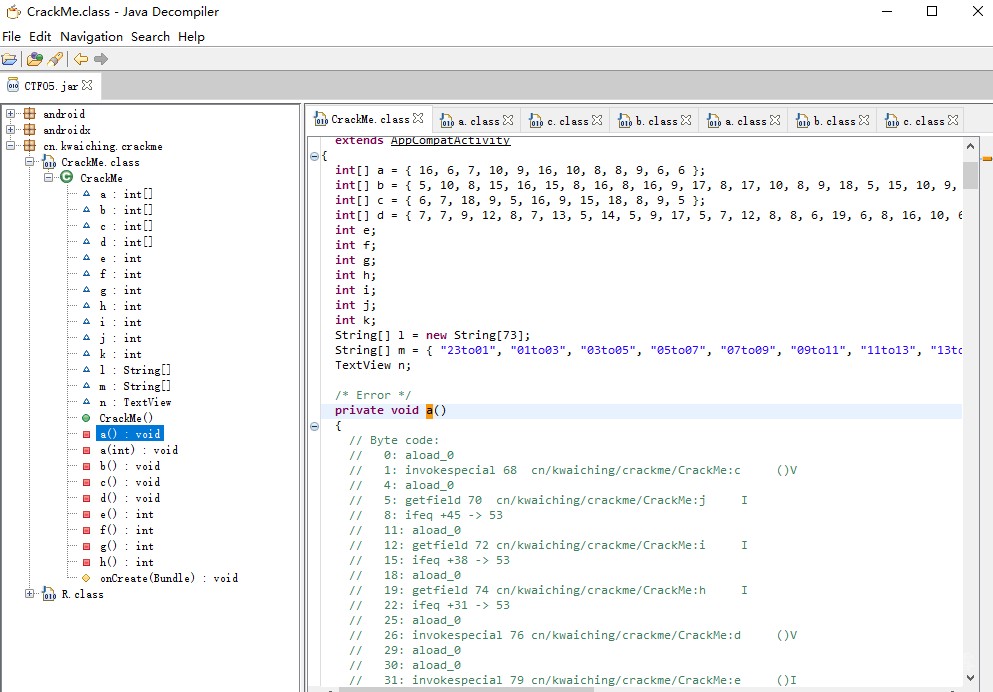Open the Help menu
The width and height of the screenshot is (993, 692).
coord(191,37)
